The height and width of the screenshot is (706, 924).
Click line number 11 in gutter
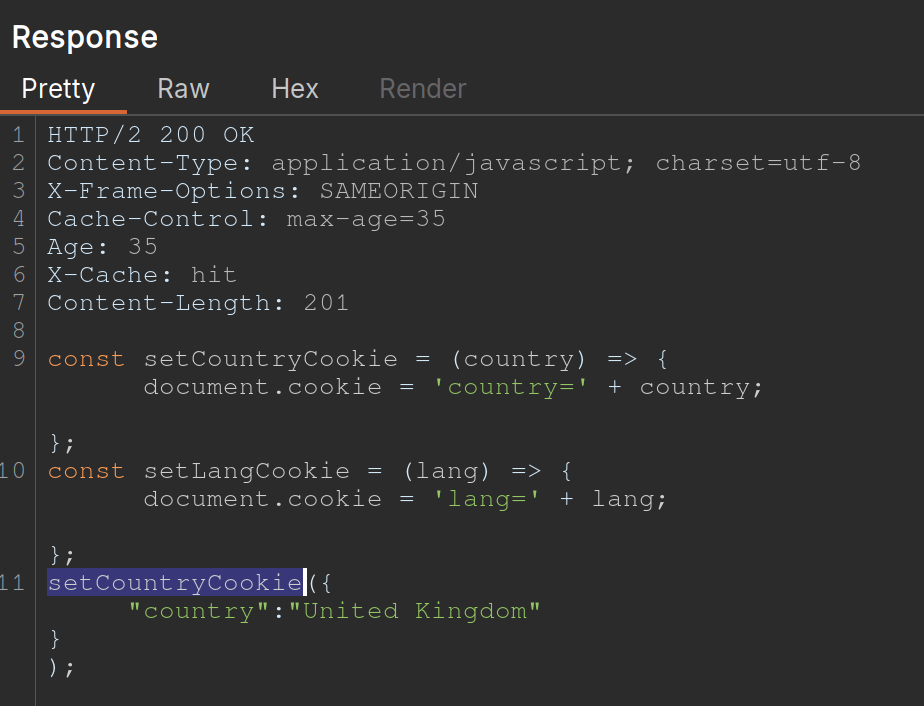14,583
